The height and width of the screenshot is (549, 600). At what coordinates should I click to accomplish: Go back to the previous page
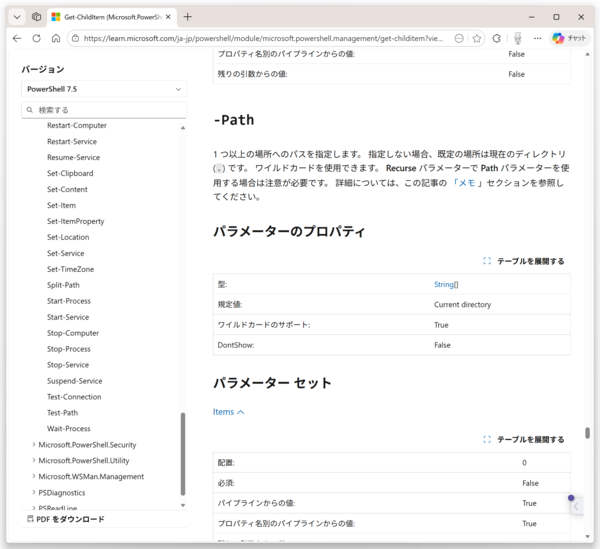[x=17, y=38]
